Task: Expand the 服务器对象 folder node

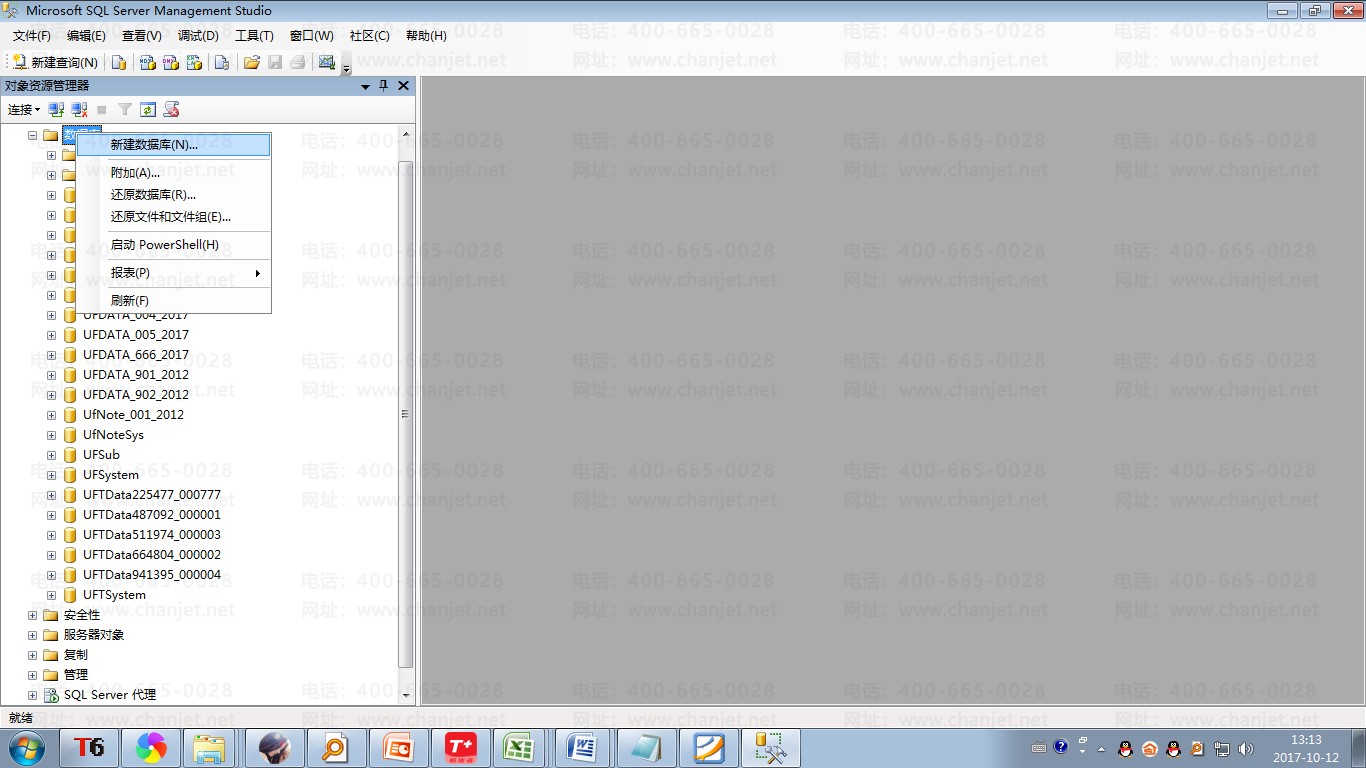Action: pos(32,635)
